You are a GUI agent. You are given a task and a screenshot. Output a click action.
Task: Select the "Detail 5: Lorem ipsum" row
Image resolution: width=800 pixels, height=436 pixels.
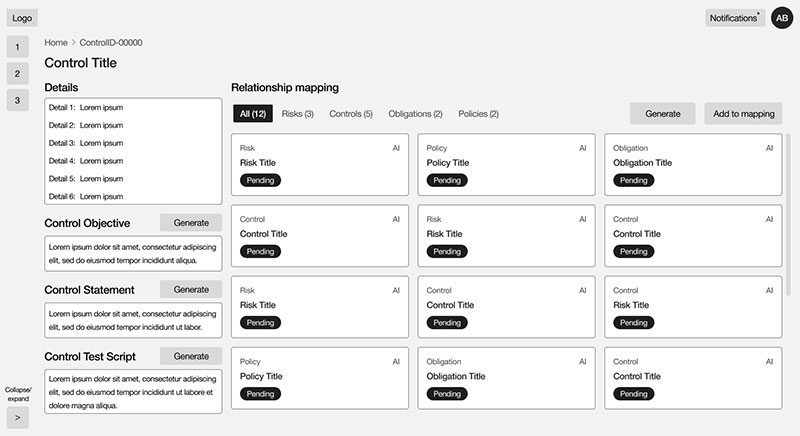(x=86, y=179)
